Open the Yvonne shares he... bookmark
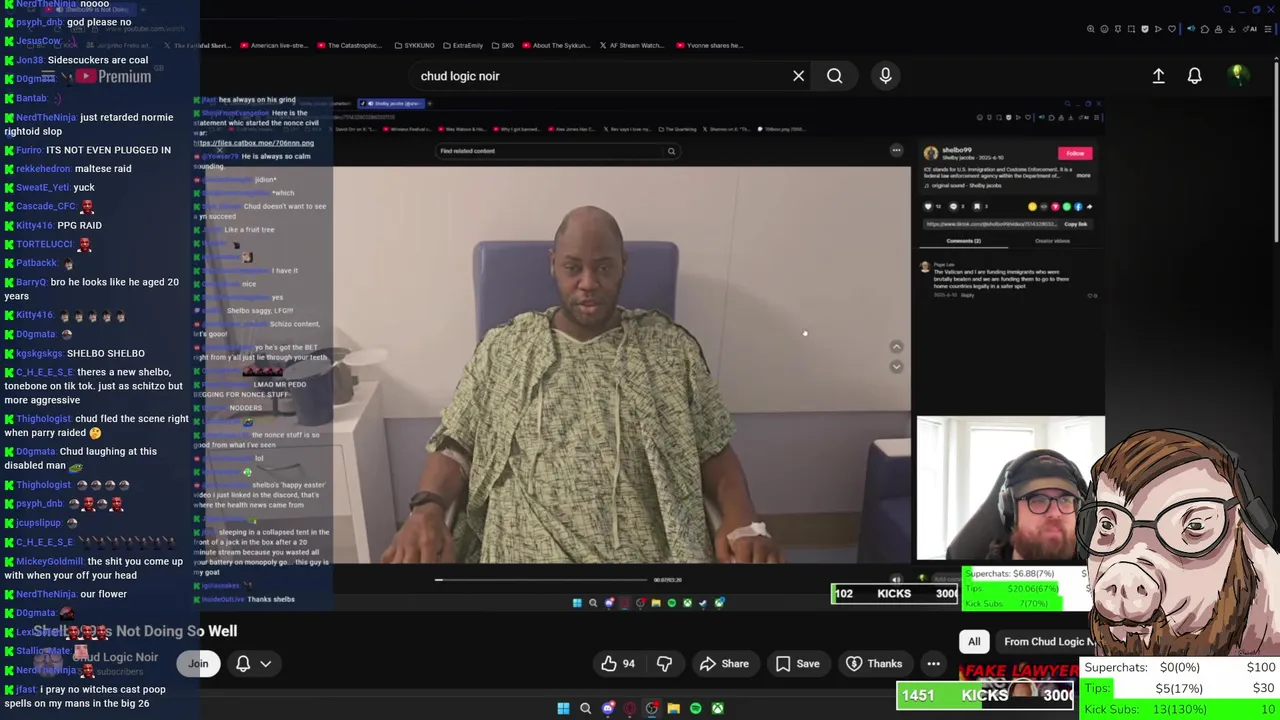The image size is (1280, 720). 710,45
